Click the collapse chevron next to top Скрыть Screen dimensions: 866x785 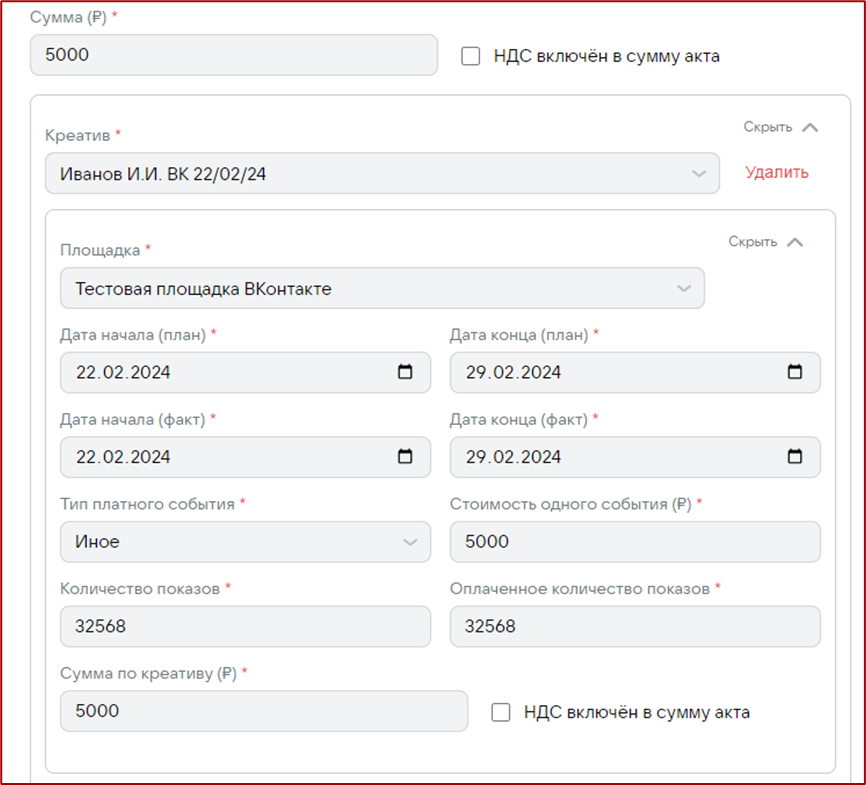click(808, 127)
